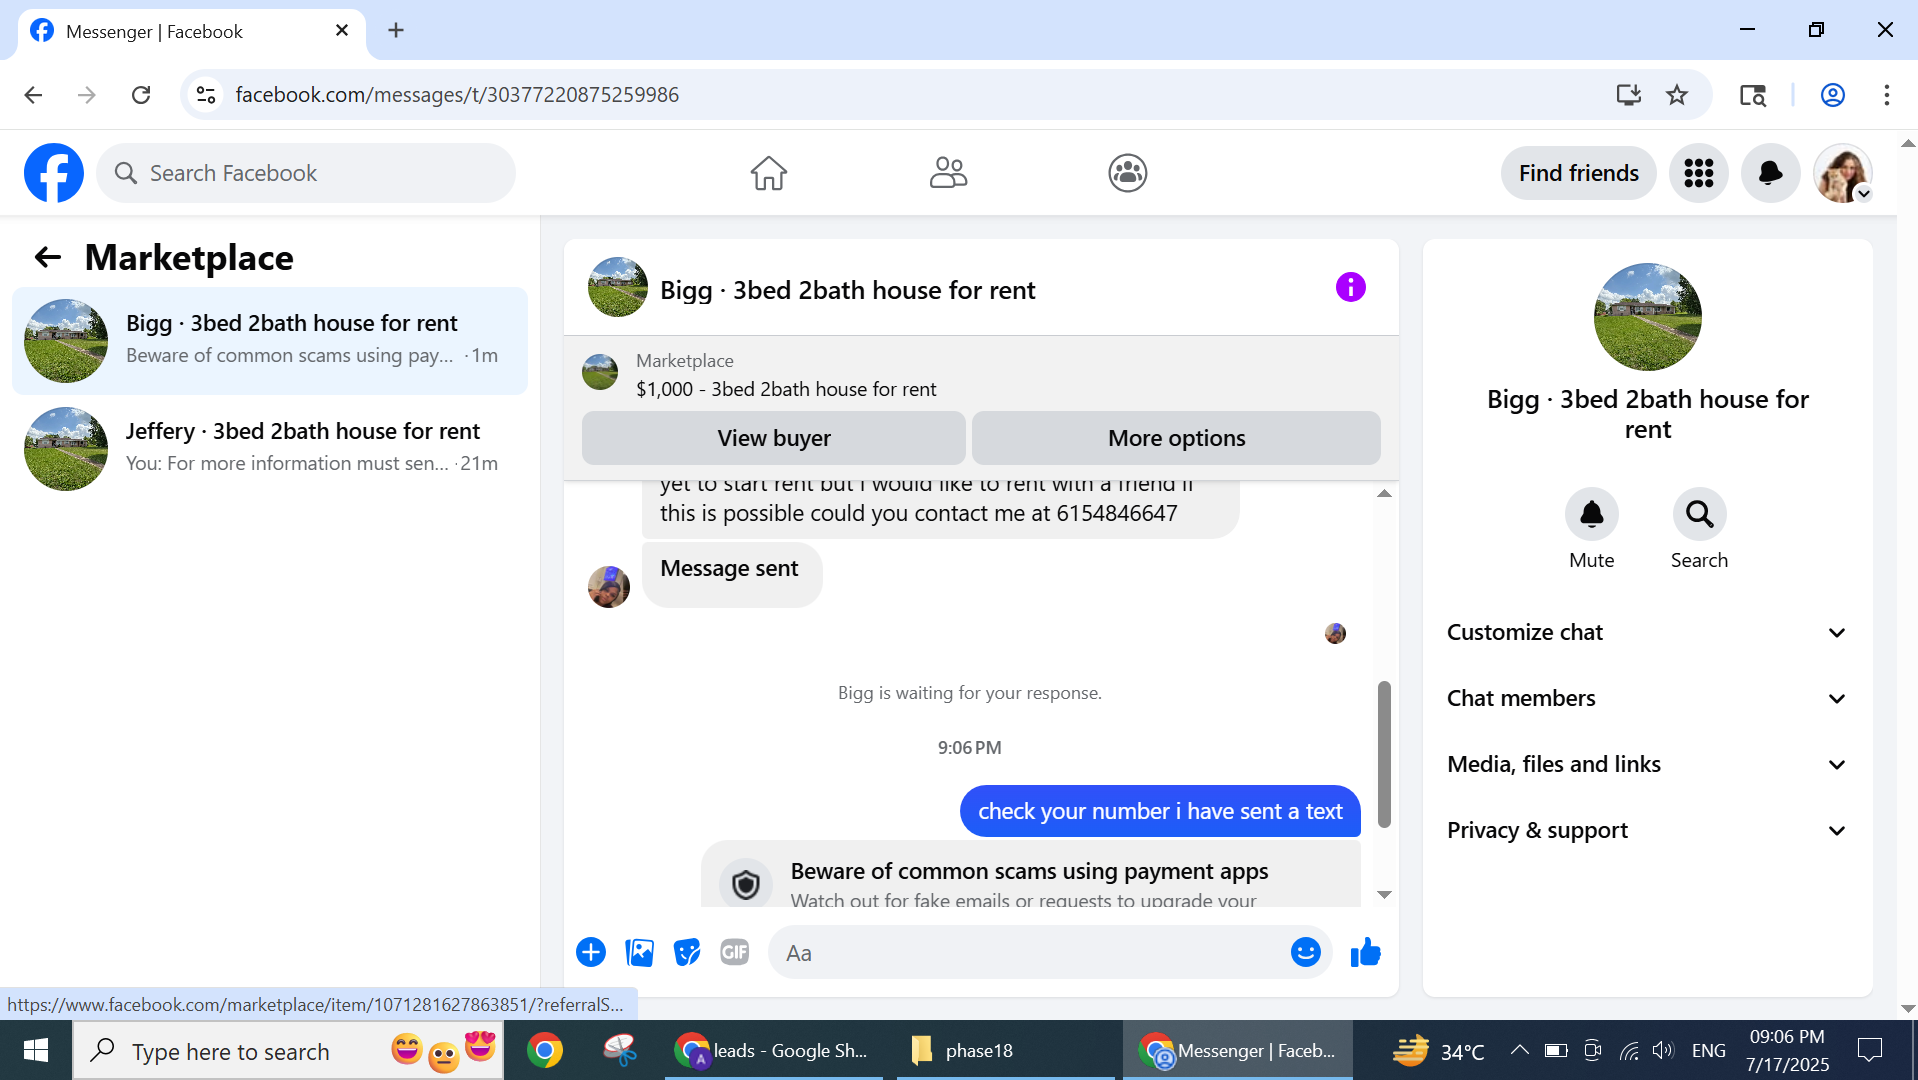
Task: Choose a sticker
Action: [x=687, y=952]
